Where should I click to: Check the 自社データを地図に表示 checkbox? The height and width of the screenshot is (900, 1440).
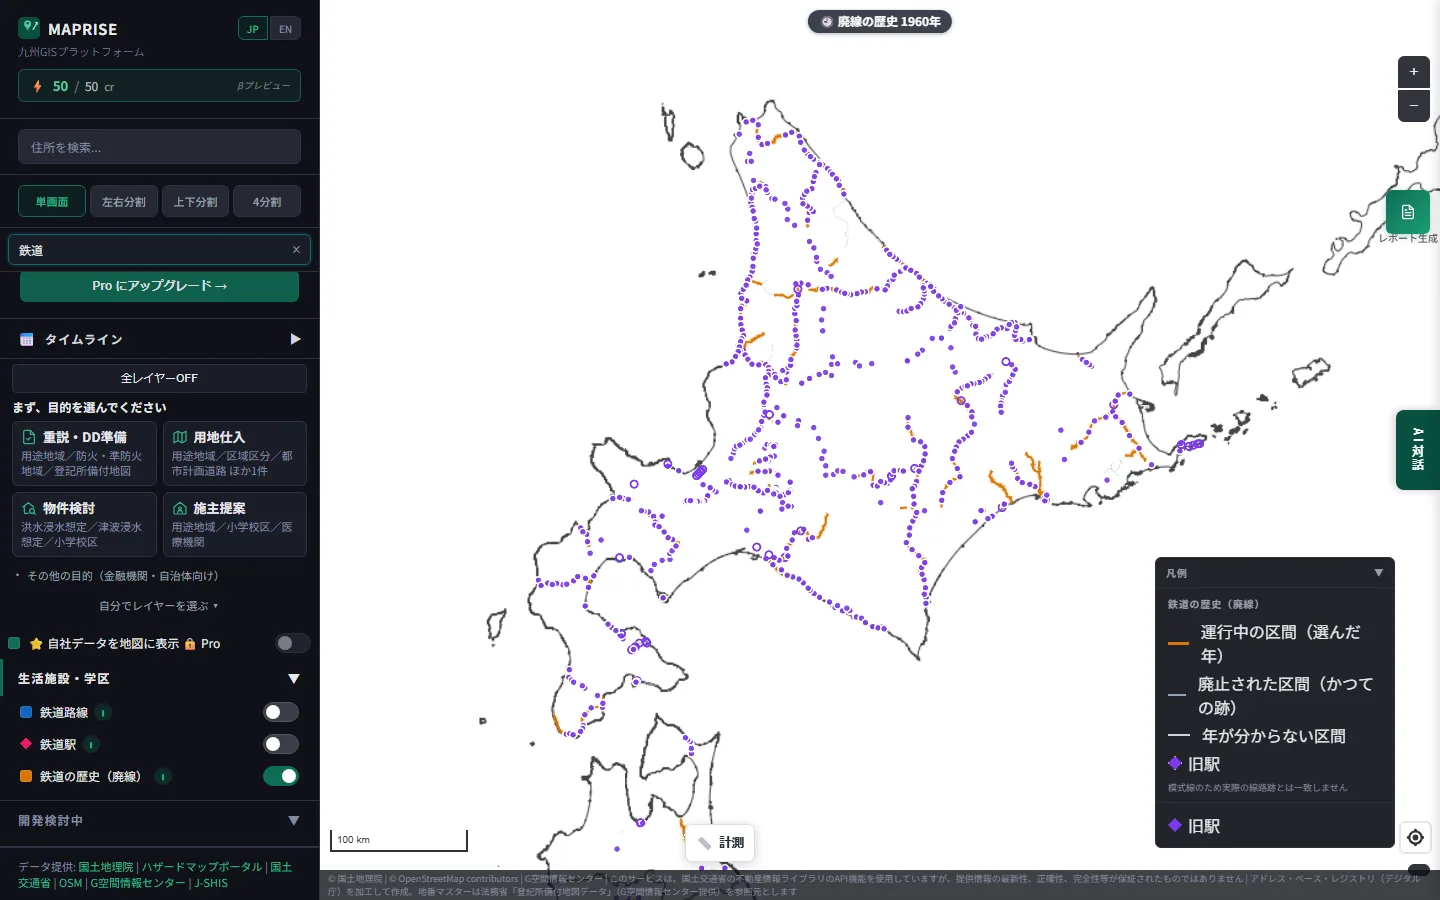click(x=14, y=643)
